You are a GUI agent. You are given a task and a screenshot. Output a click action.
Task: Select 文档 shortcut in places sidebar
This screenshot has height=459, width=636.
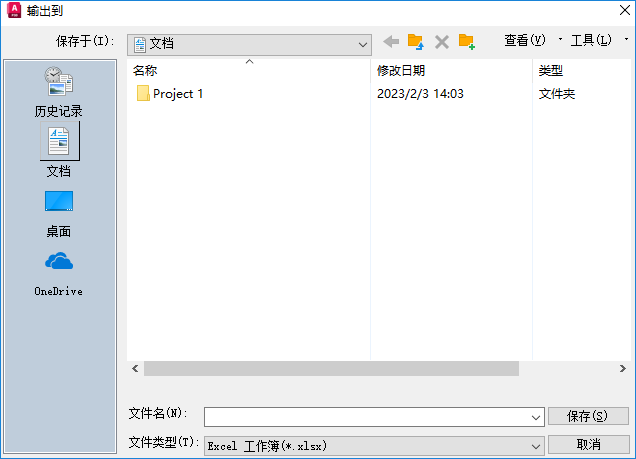pyautogui.click(x=59, y=150)
